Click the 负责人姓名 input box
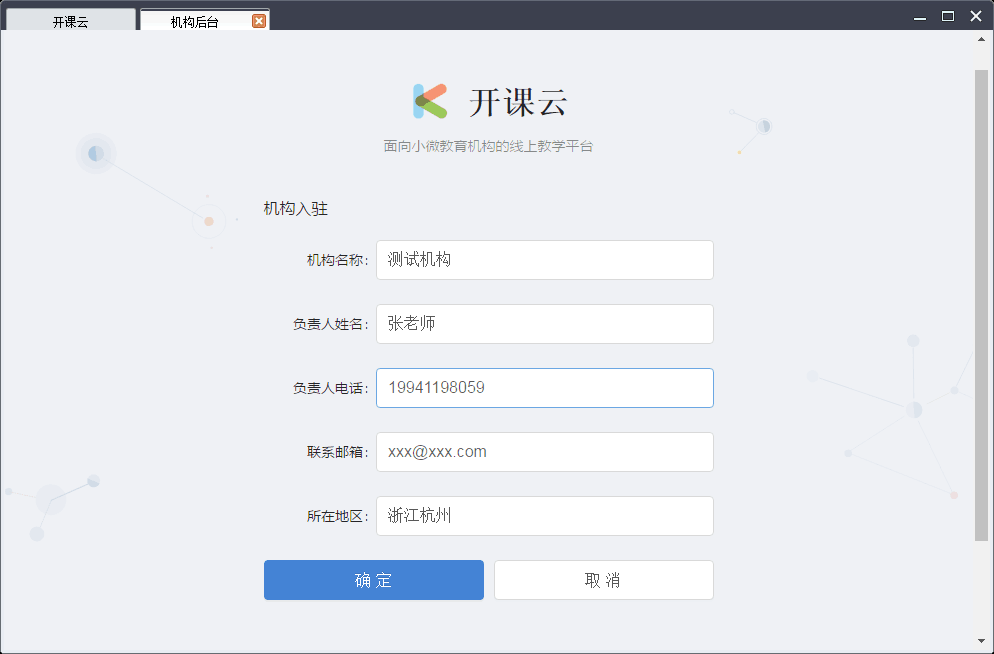The width and height of the screenshot is (994, 654). [545, 324]
